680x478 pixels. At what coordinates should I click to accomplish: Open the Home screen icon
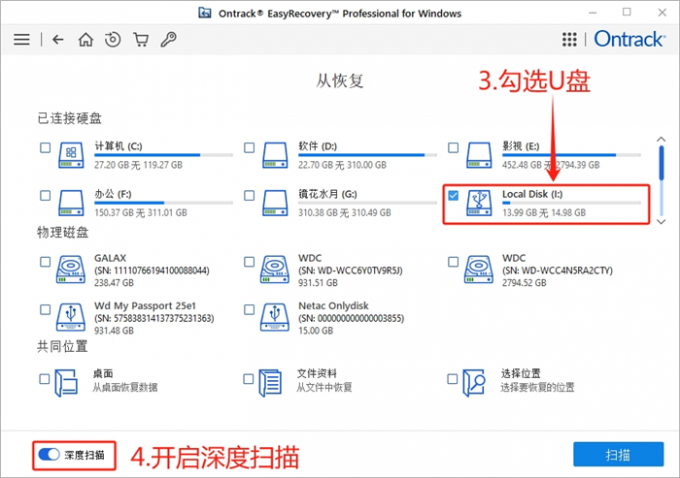pyautogui.click(x=85, y=40)
